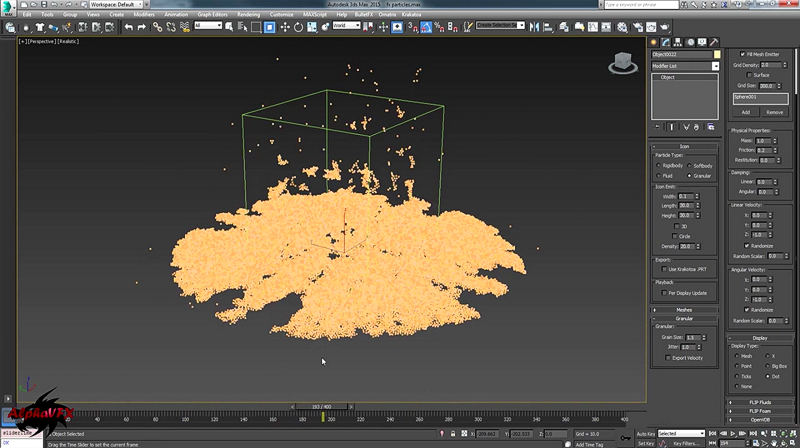Click the Add button for mesh emitter

pos(745,112)
